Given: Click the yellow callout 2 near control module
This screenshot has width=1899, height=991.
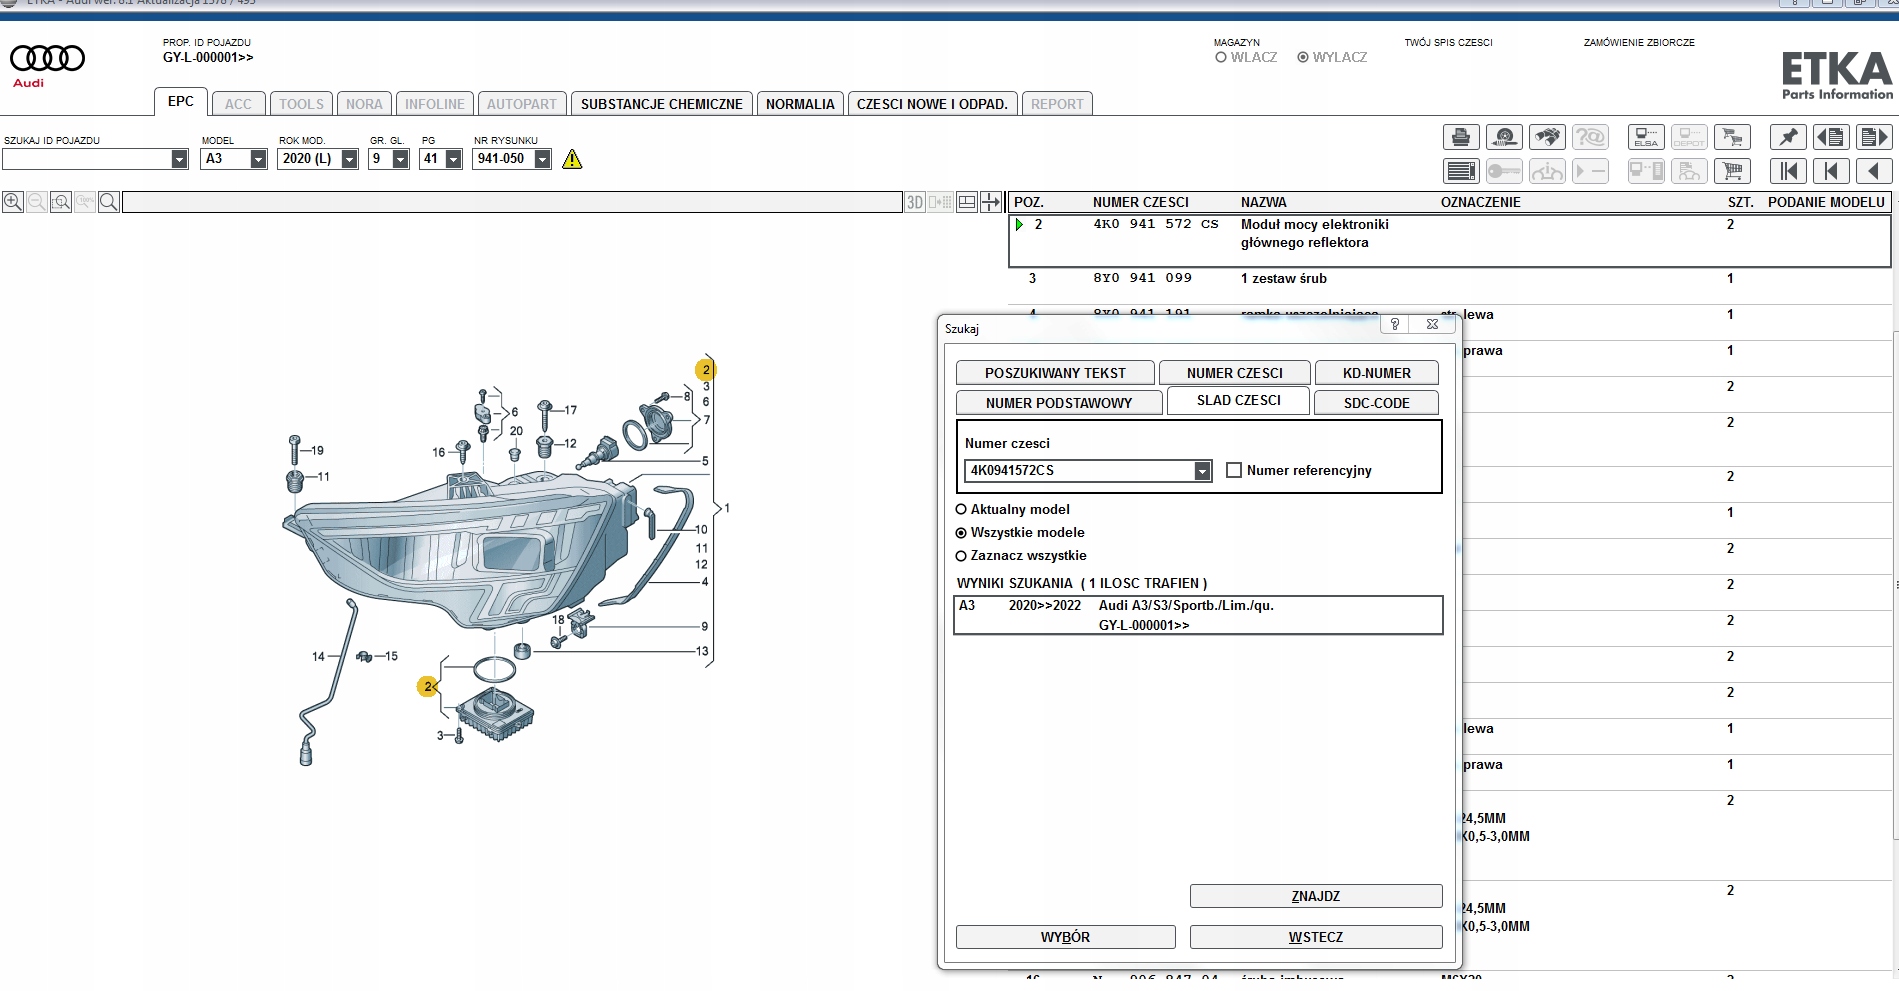Looking at the screenshot, I should coord(428,686).
